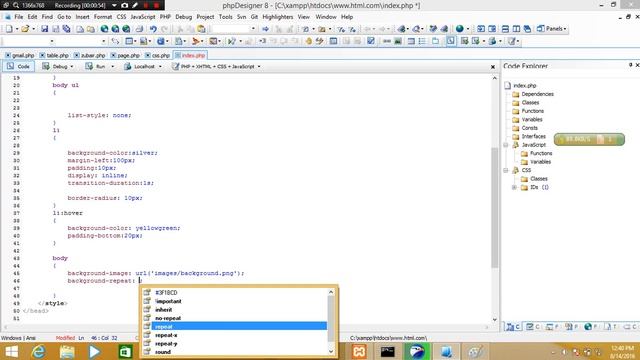Click the checkbox form icon in second toolbar
640x360 pixels.
[371, 41]
